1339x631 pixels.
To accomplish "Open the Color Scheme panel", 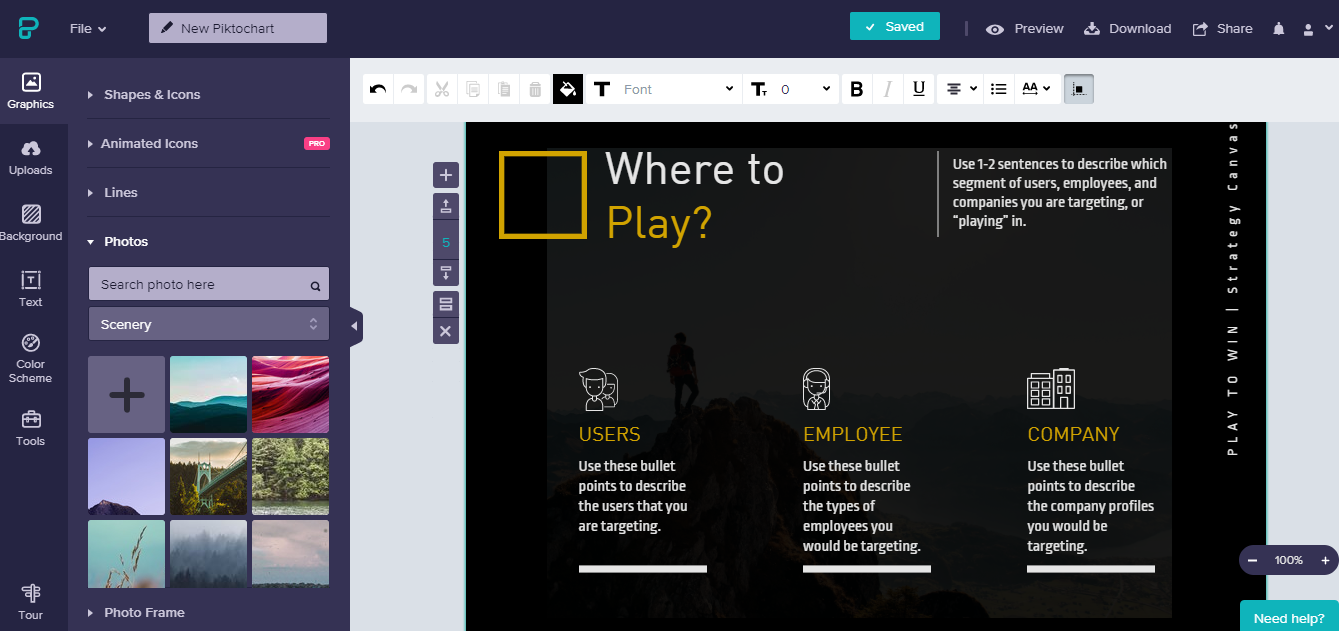I will tap(31, 358).
